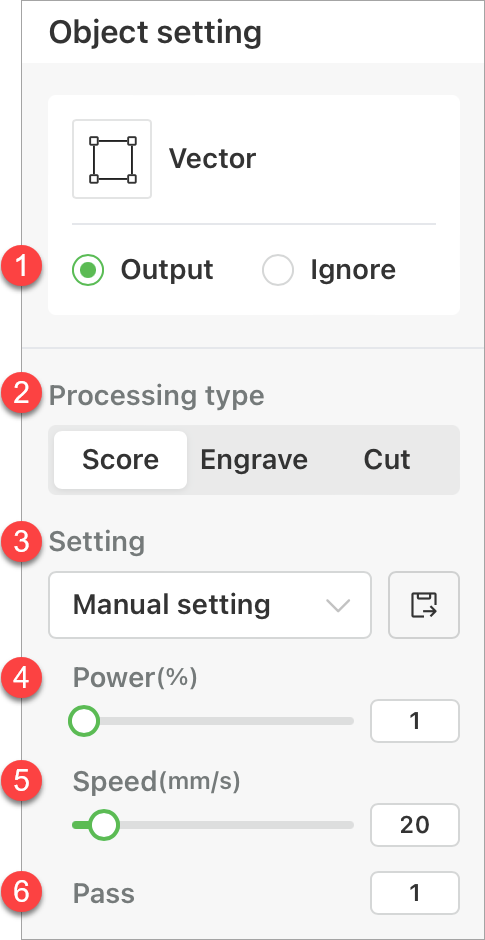The height and width of the screenshot is (940, 485).
Task: Click the red number 4 annotation badge
Action: point(22,678)
